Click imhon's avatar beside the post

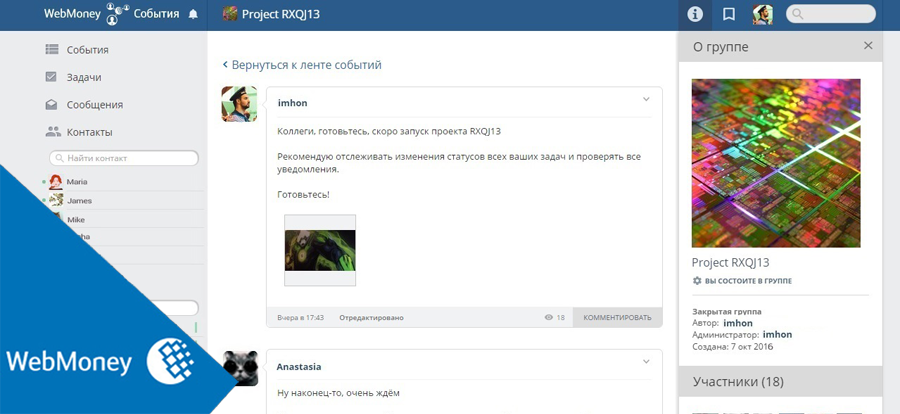point(239,104)
